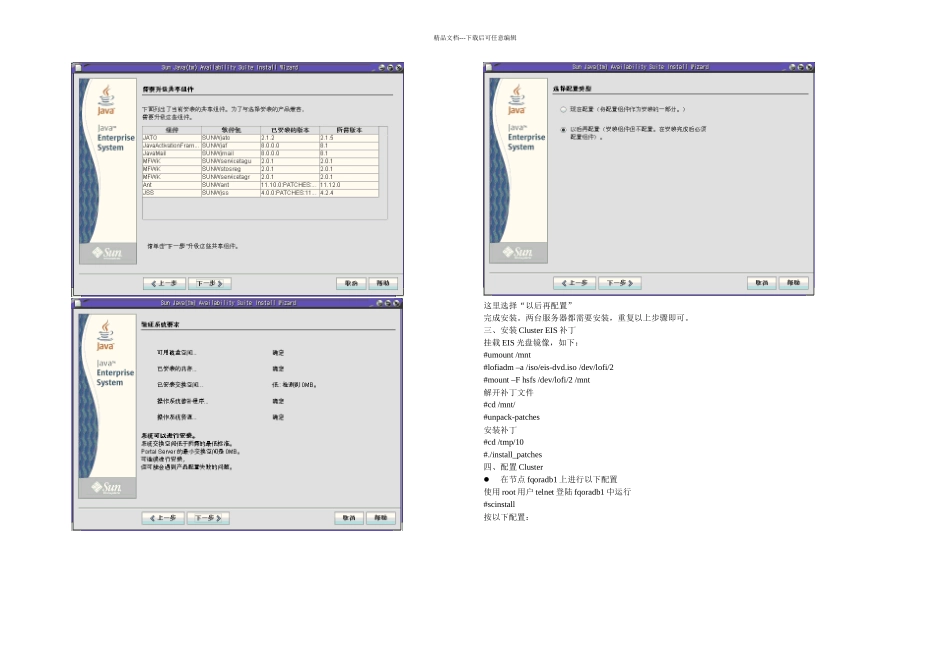Click the Java logo in the upgrade wizard
This screenshot has height=672, width=950.
[x=106, y=103]
